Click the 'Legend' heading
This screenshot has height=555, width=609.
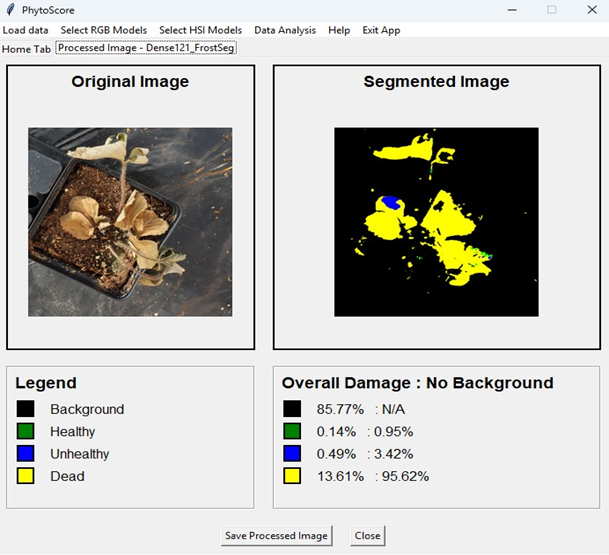point(46,383)
